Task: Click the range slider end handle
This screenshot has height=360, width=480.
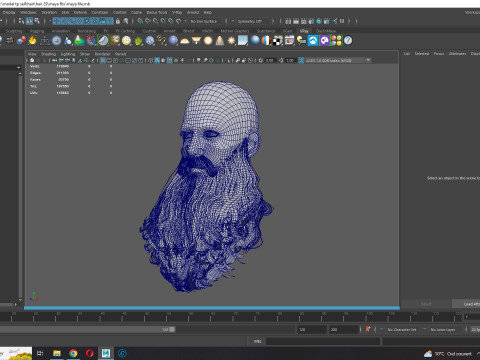Action: 172,329
